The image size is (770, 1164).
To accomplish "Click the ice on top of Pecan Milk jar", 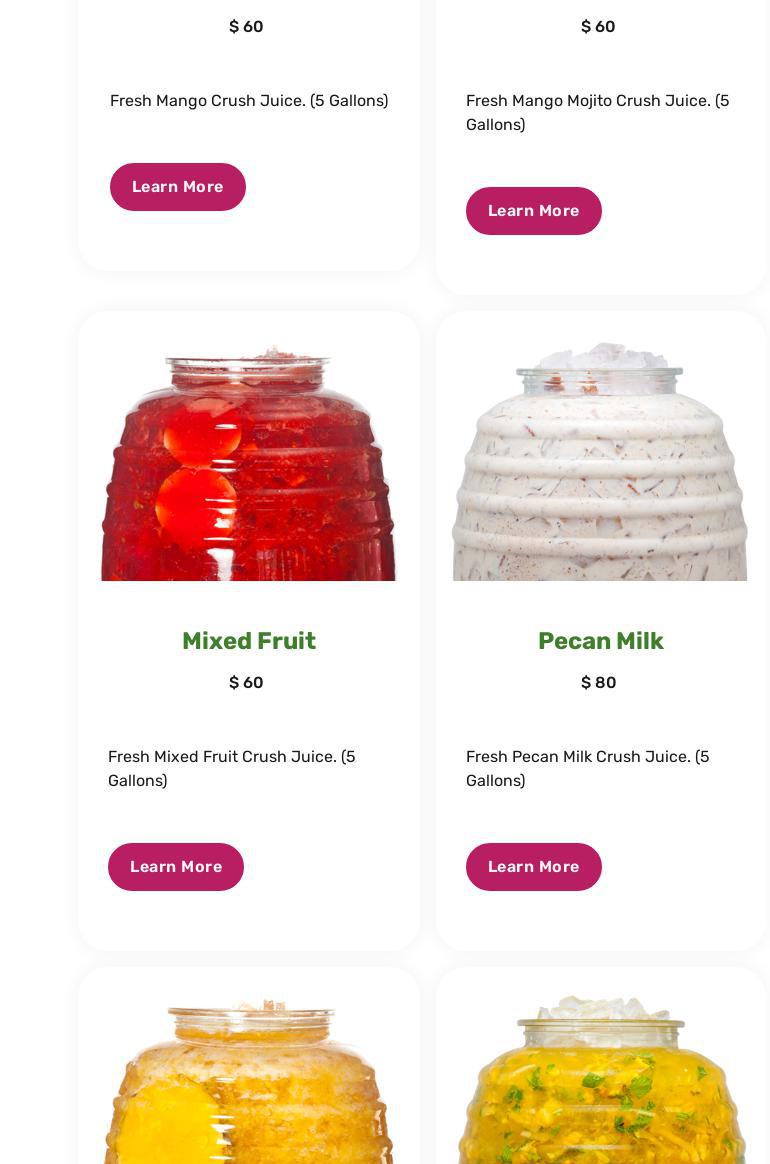I will coord(600,356).
